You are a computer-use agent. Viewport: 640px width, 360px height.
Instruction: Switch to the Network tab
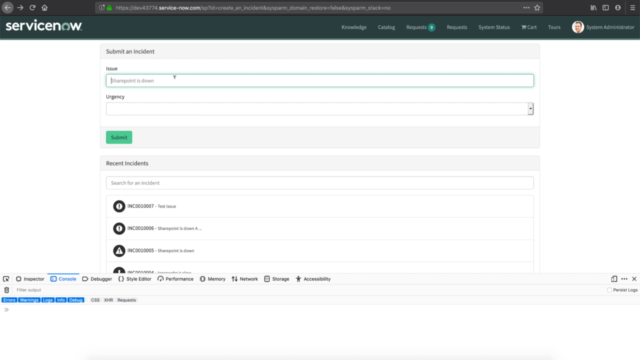click(245, 279)
